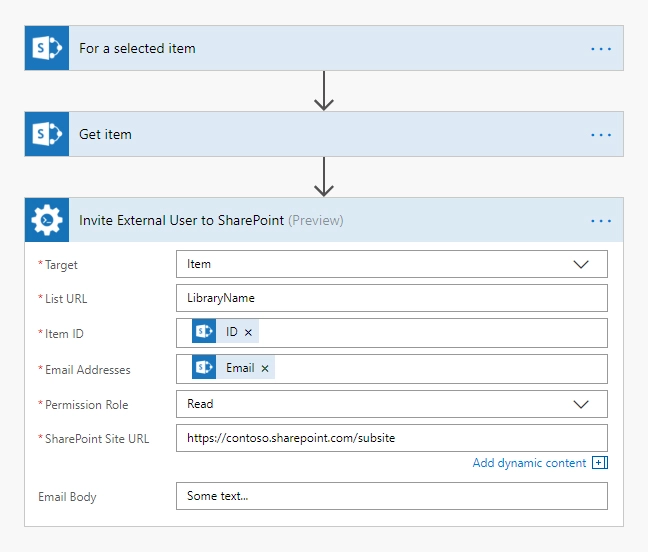Screen dimensions: 648x552
Task: Expand the 'For a selected item' trigger card
Action: point(324,48)
